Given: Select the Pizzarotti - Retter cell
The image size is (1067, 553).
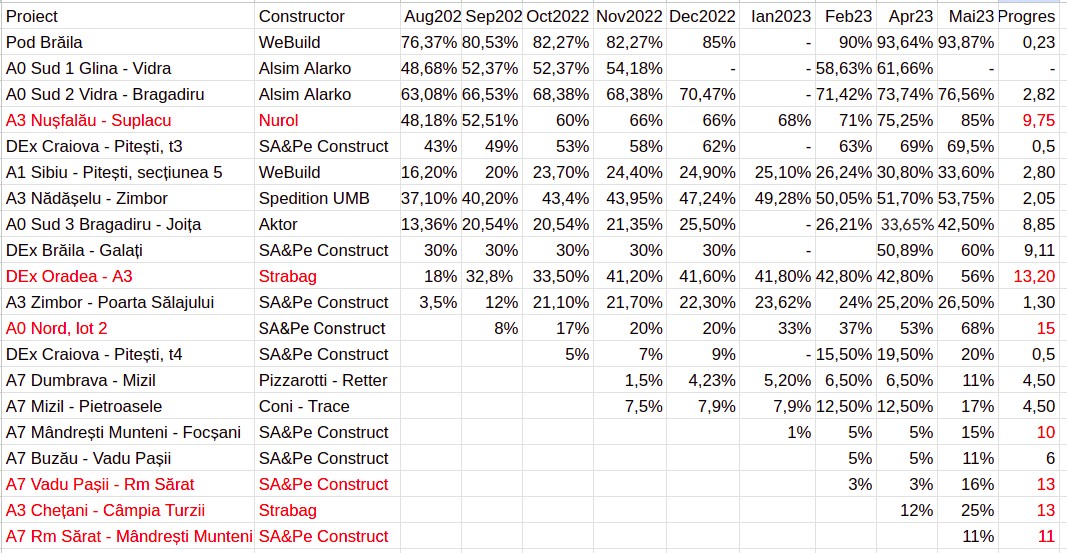Looking at the screenshot, I should pos(321,380).
